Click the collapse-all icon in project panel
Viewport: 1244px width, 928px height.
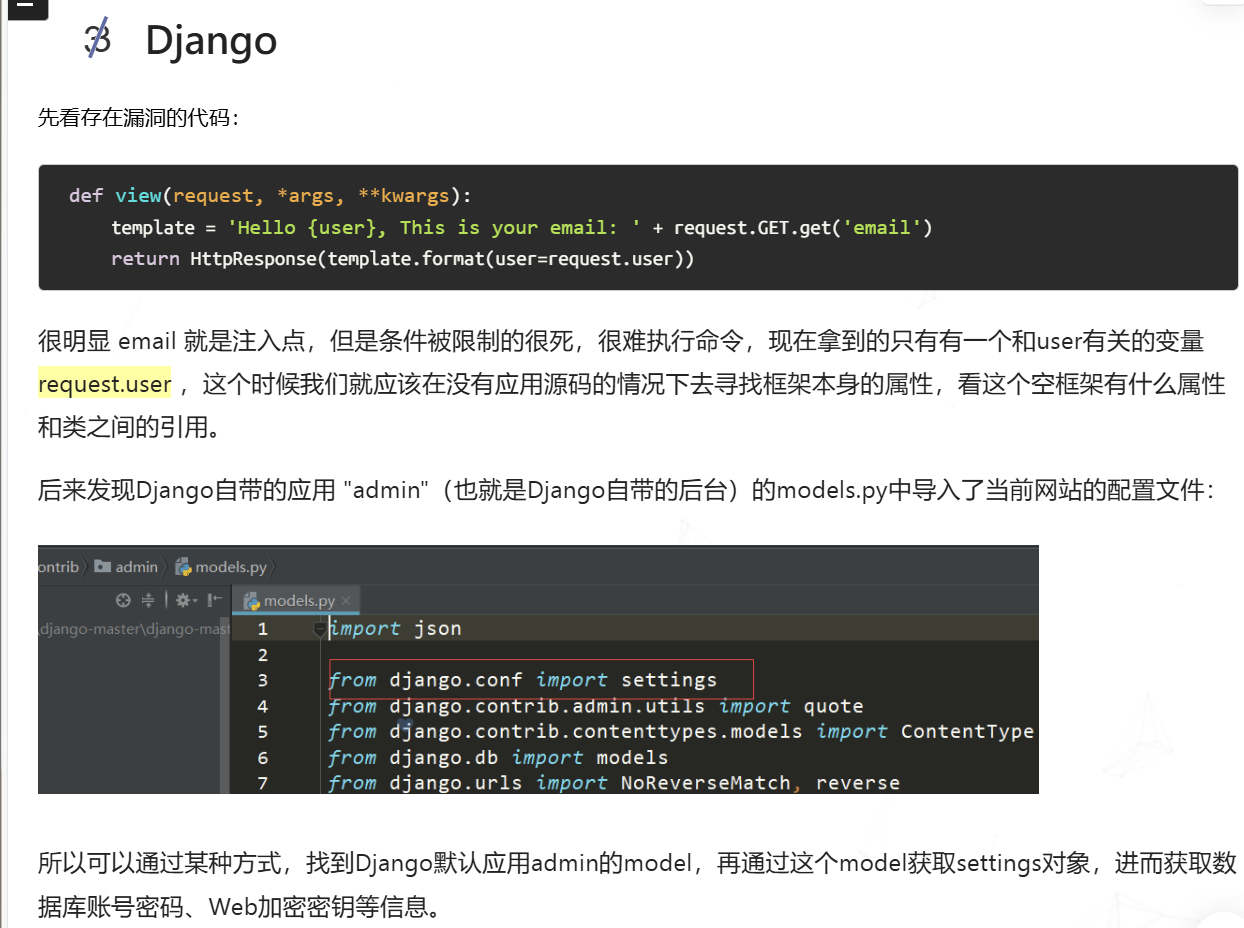pos(148,600)
